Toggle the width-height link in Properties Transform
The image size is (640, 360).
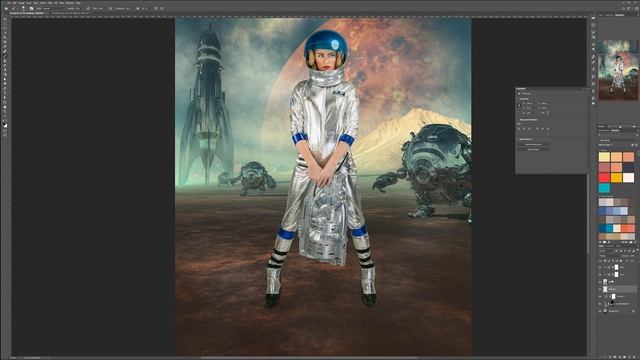tap(519, 106)
